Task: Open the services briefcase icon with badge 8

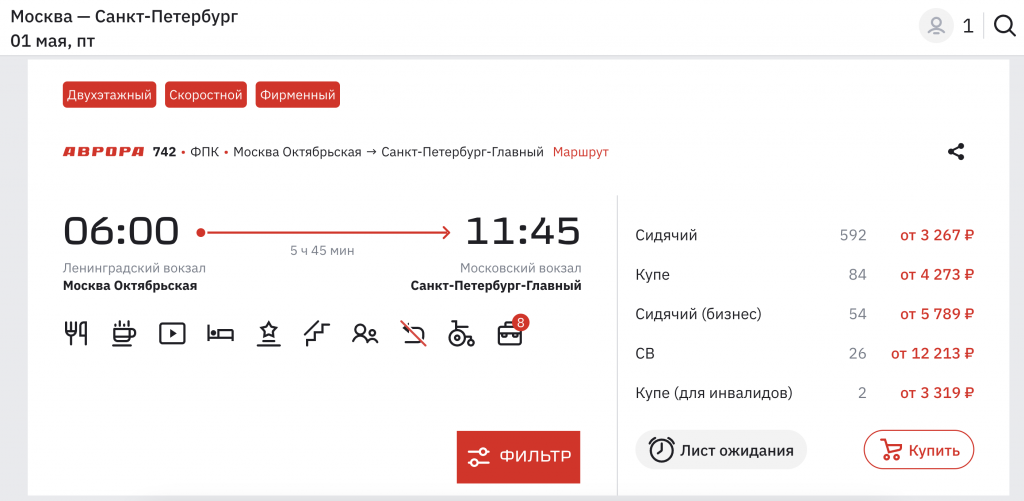Action: pos(510,333)
